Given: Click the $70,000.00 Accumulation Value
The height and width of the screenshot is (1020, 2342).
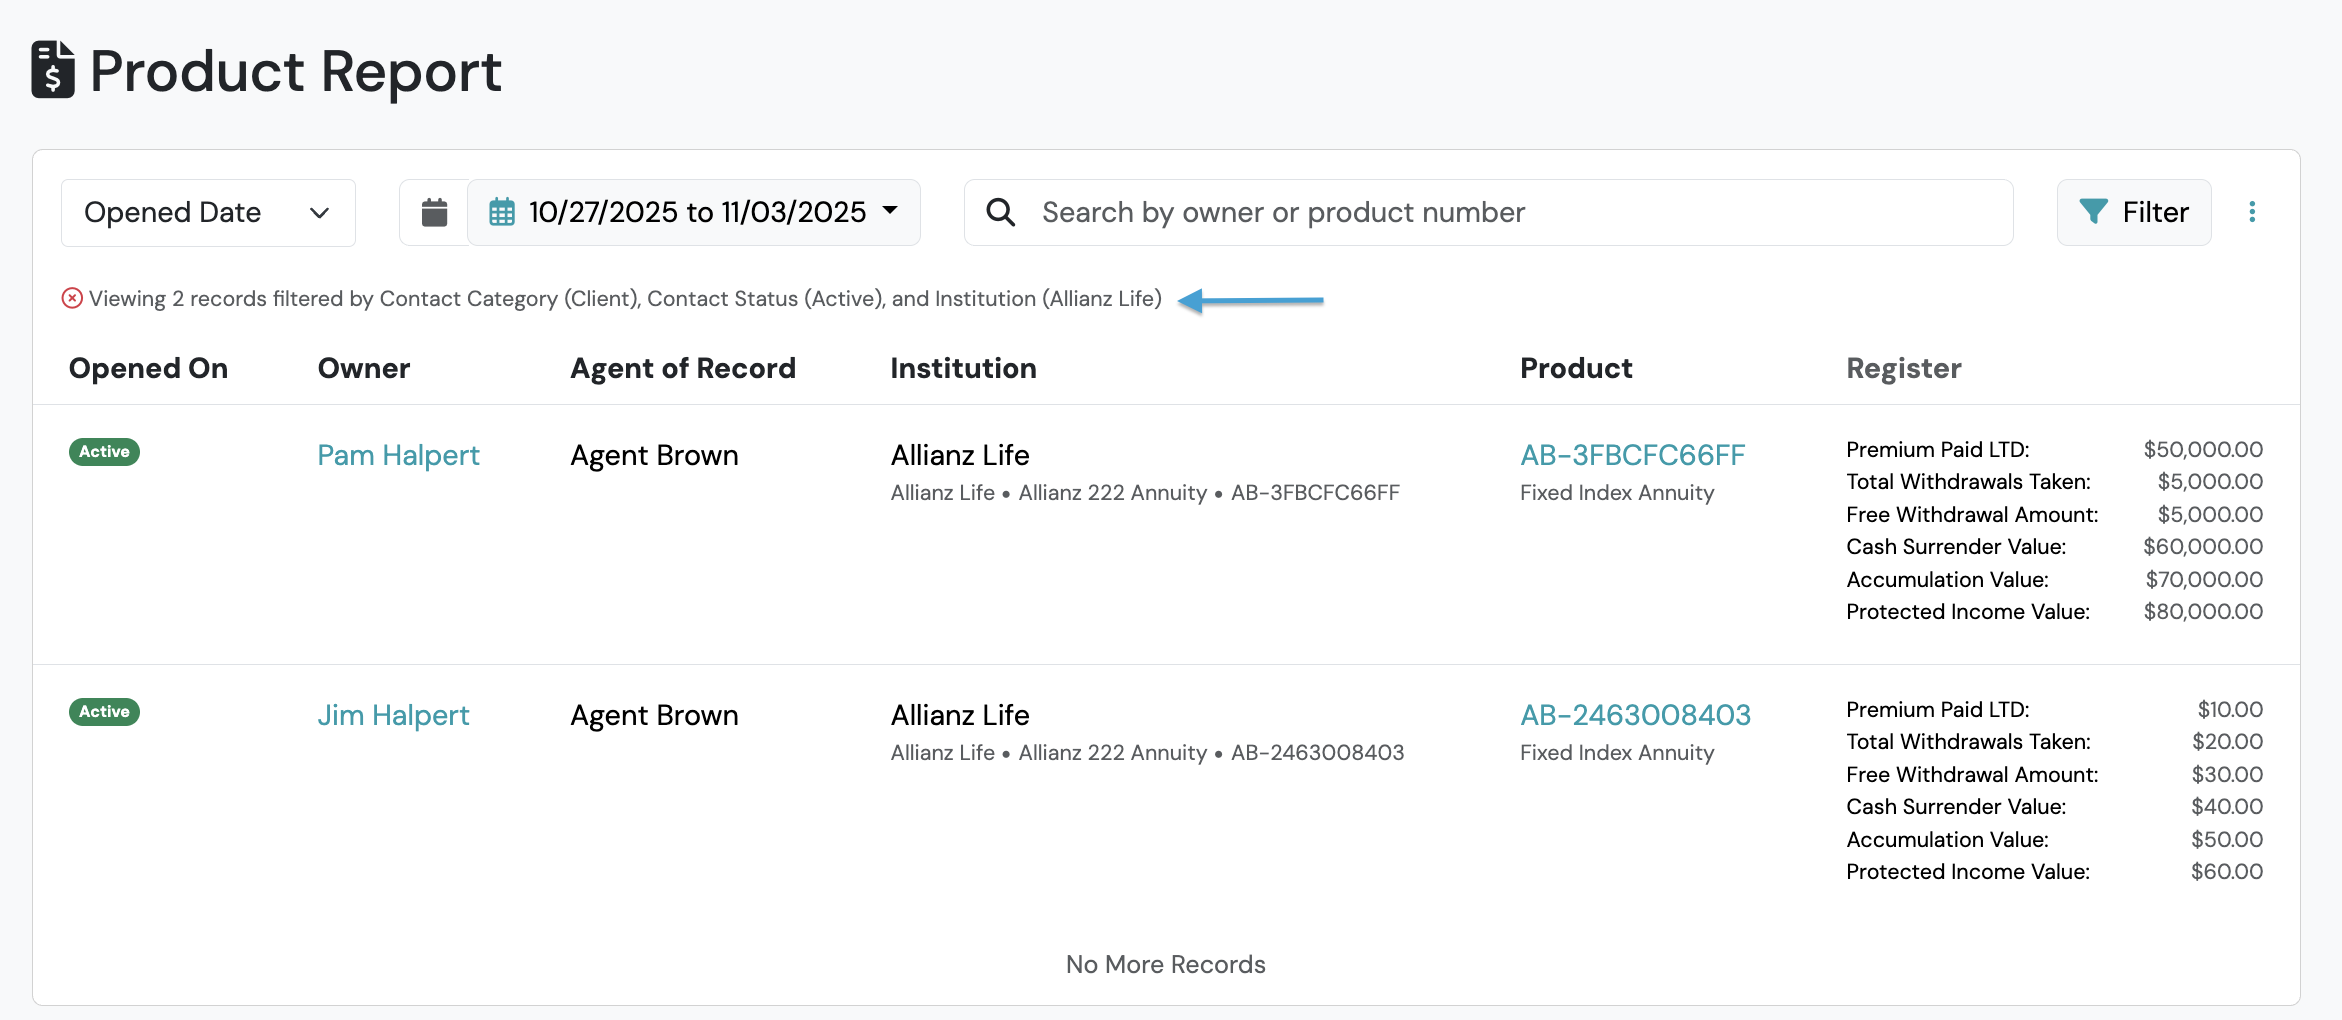Looking at the screenshot, I should pyautogui.click(x=2204, y=579).
